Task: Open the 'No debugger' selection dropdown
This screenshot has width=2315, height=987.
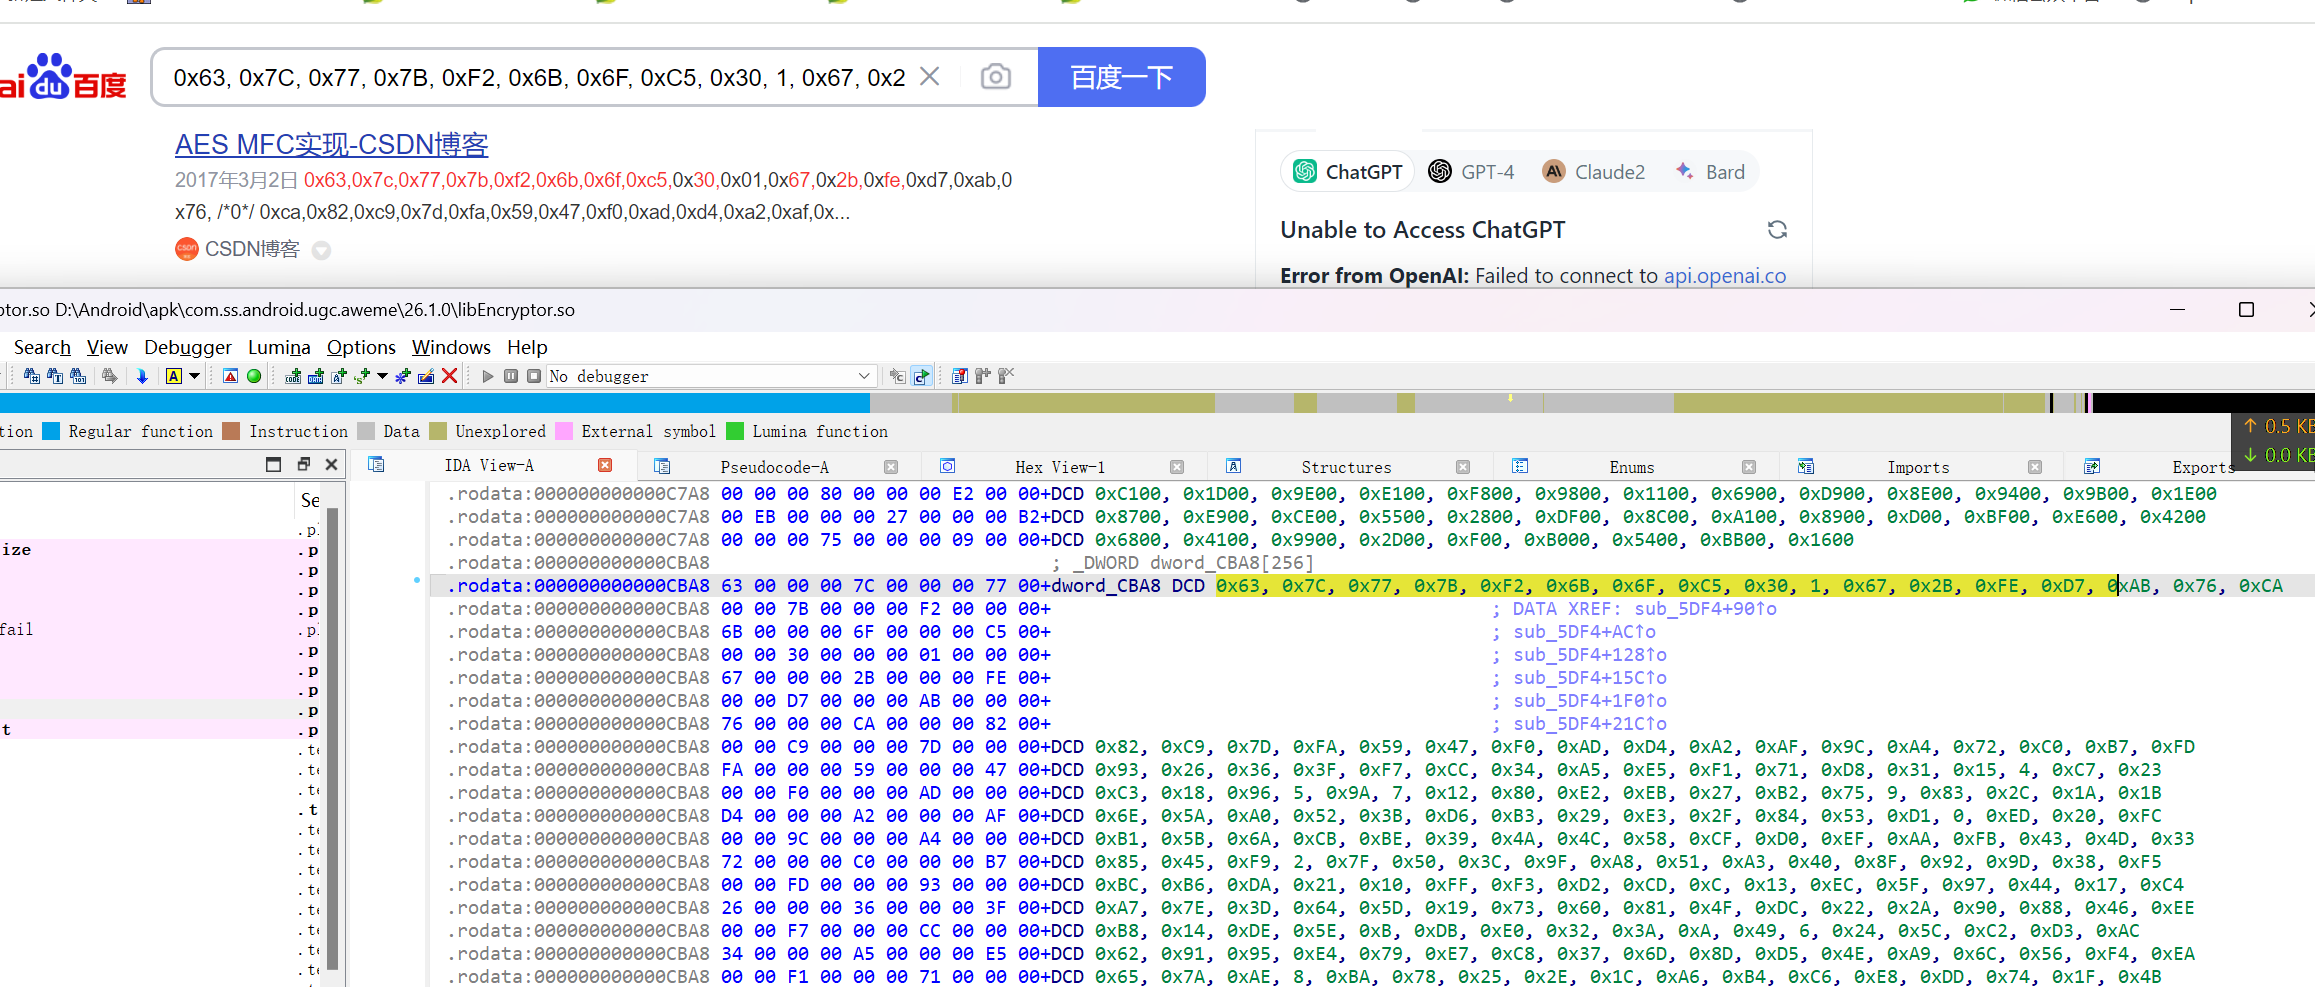Action: point(712,376)
